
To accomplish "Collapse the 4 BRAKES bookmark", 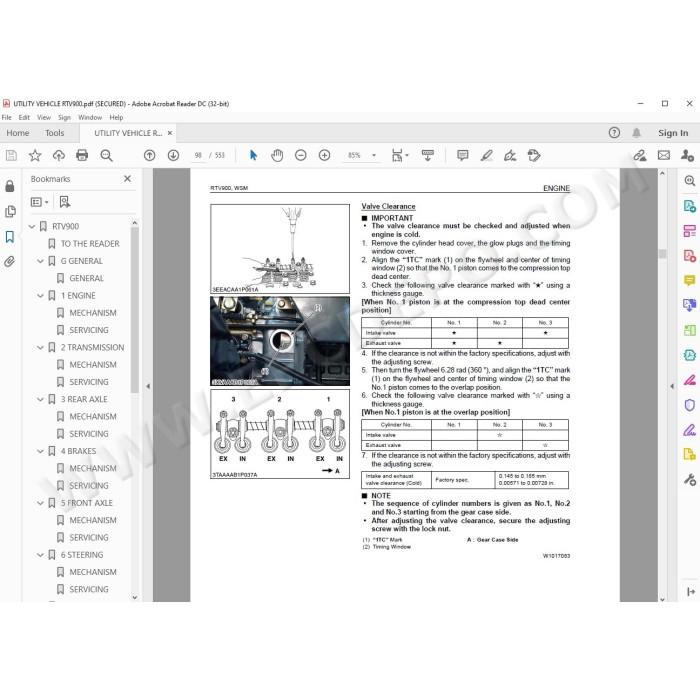I will [40, 451].
